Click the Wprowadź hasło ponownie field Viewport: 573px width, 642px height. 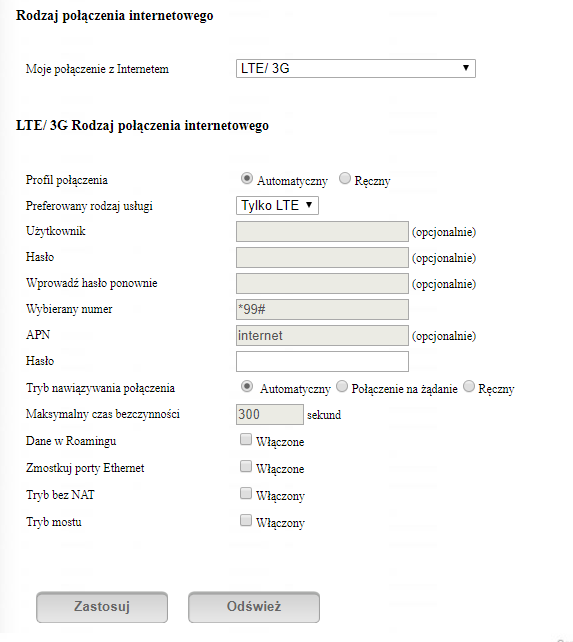pyautogui.click(x=322, y=284)
